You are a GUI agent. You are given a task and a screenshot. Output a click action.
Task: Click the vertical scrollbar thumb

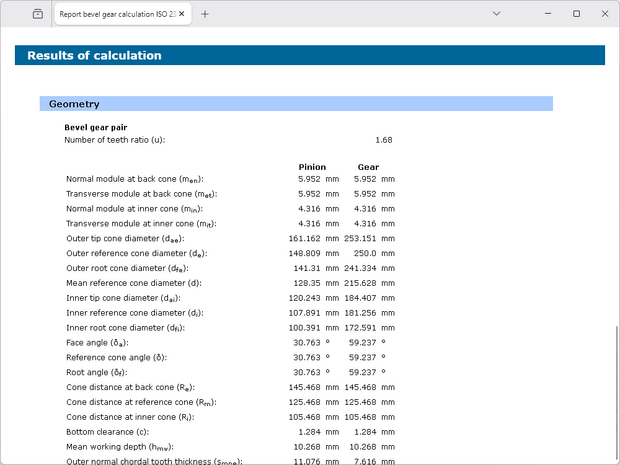[615, 390]
